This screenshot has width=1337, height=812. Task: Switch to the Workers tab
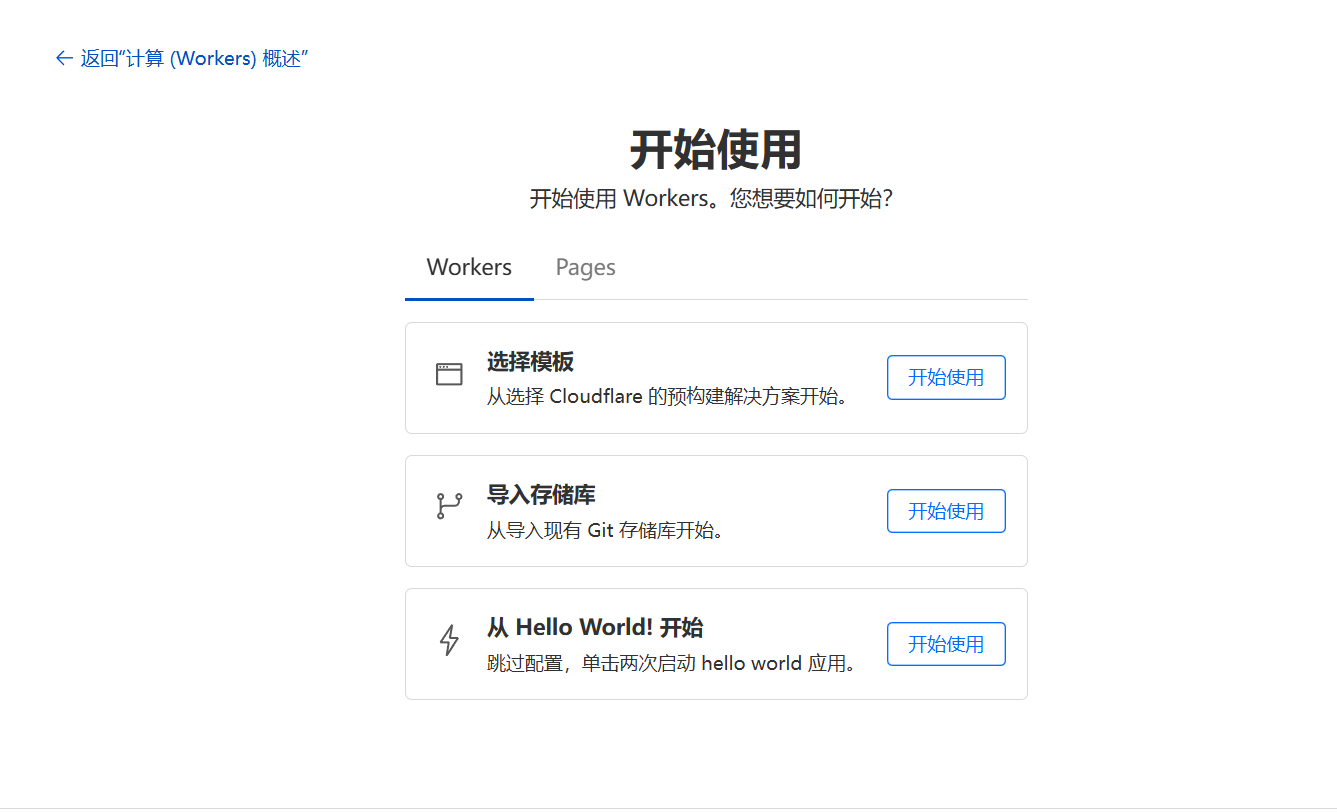coord(469,267)
